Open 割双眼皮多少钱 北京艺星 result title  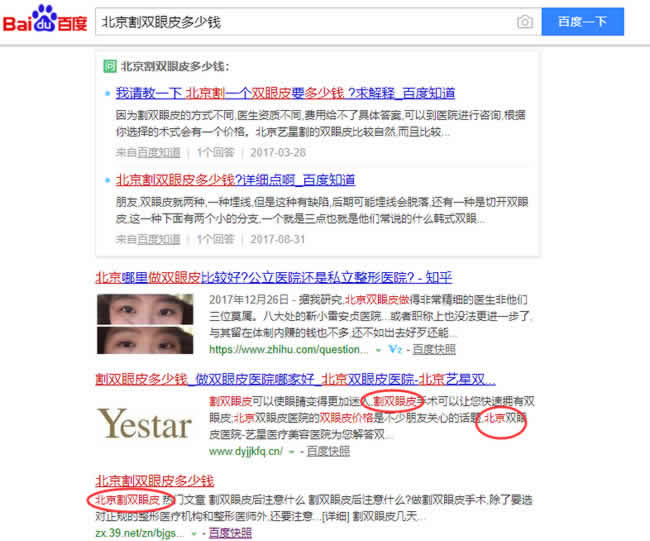click(295, 379)
